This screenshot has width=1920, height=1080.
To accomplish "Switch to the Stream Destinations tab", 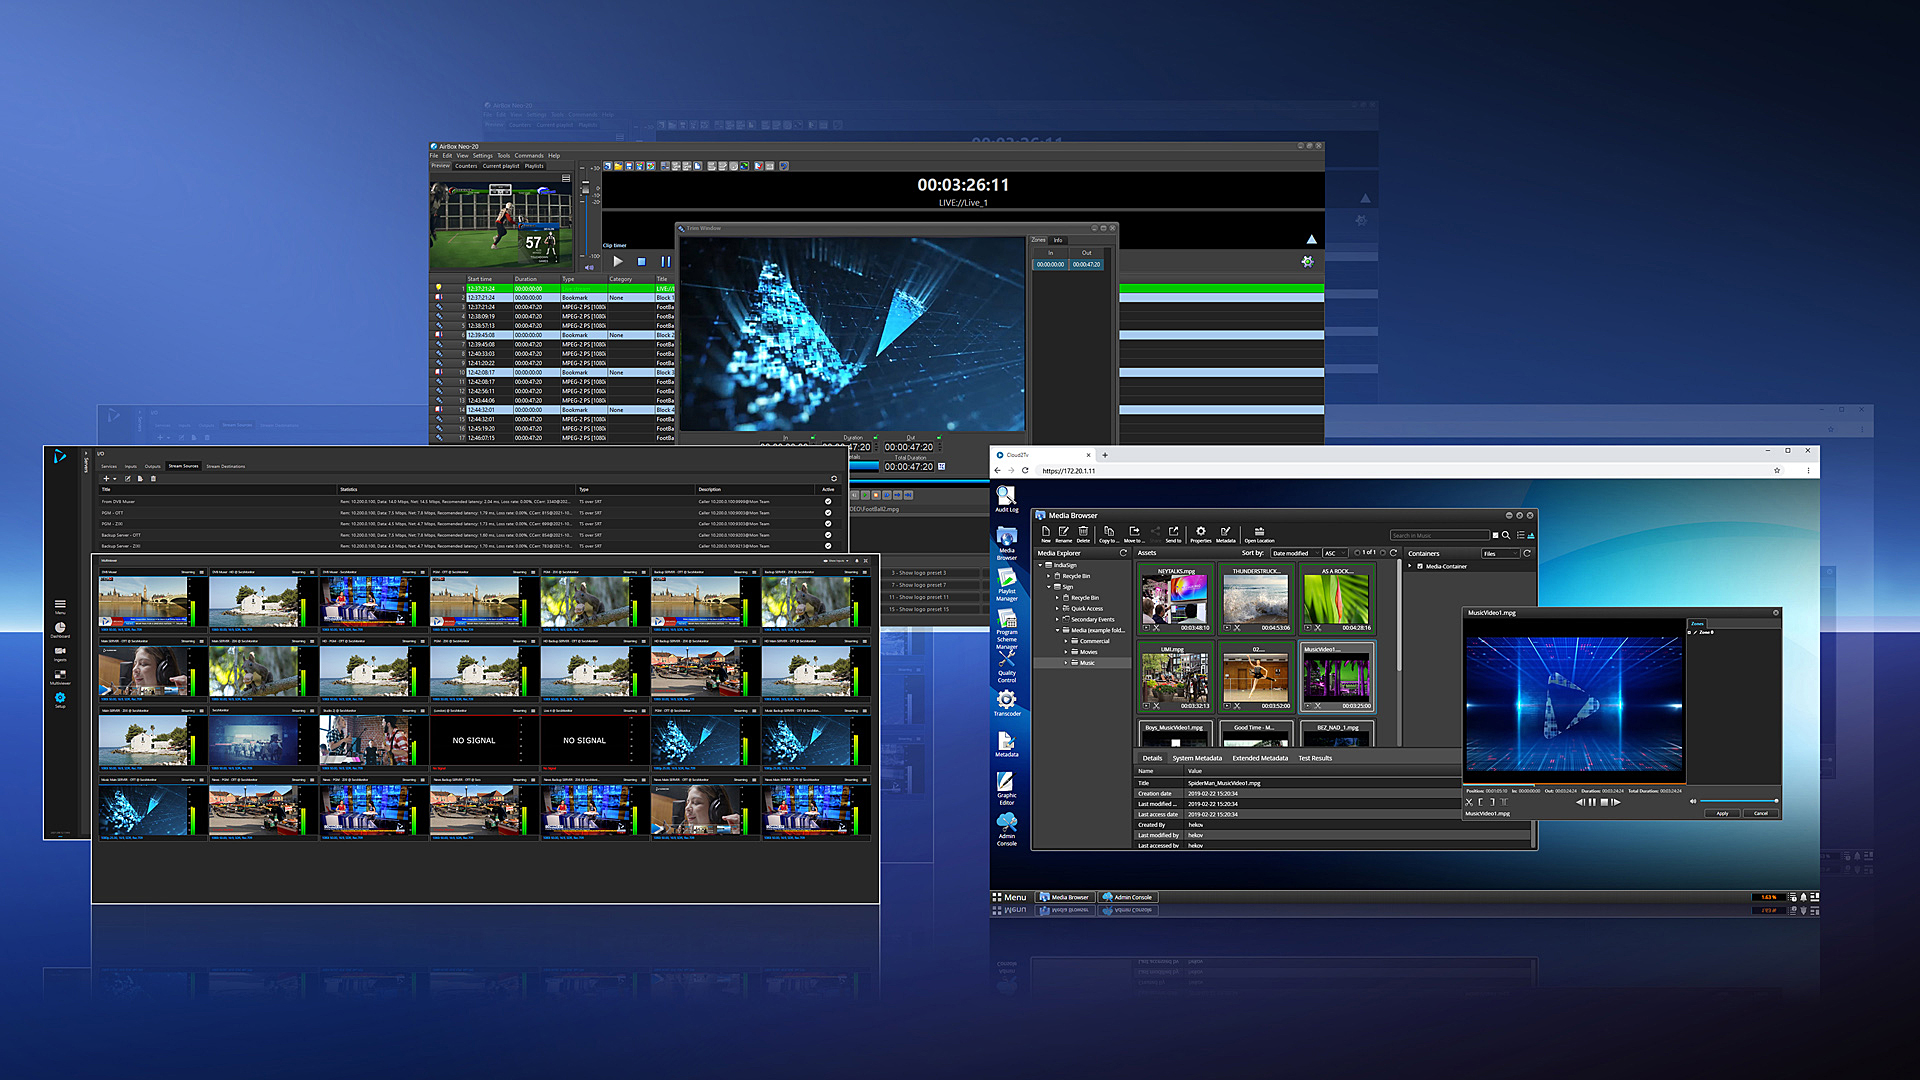I will click(x=225, y=466).
